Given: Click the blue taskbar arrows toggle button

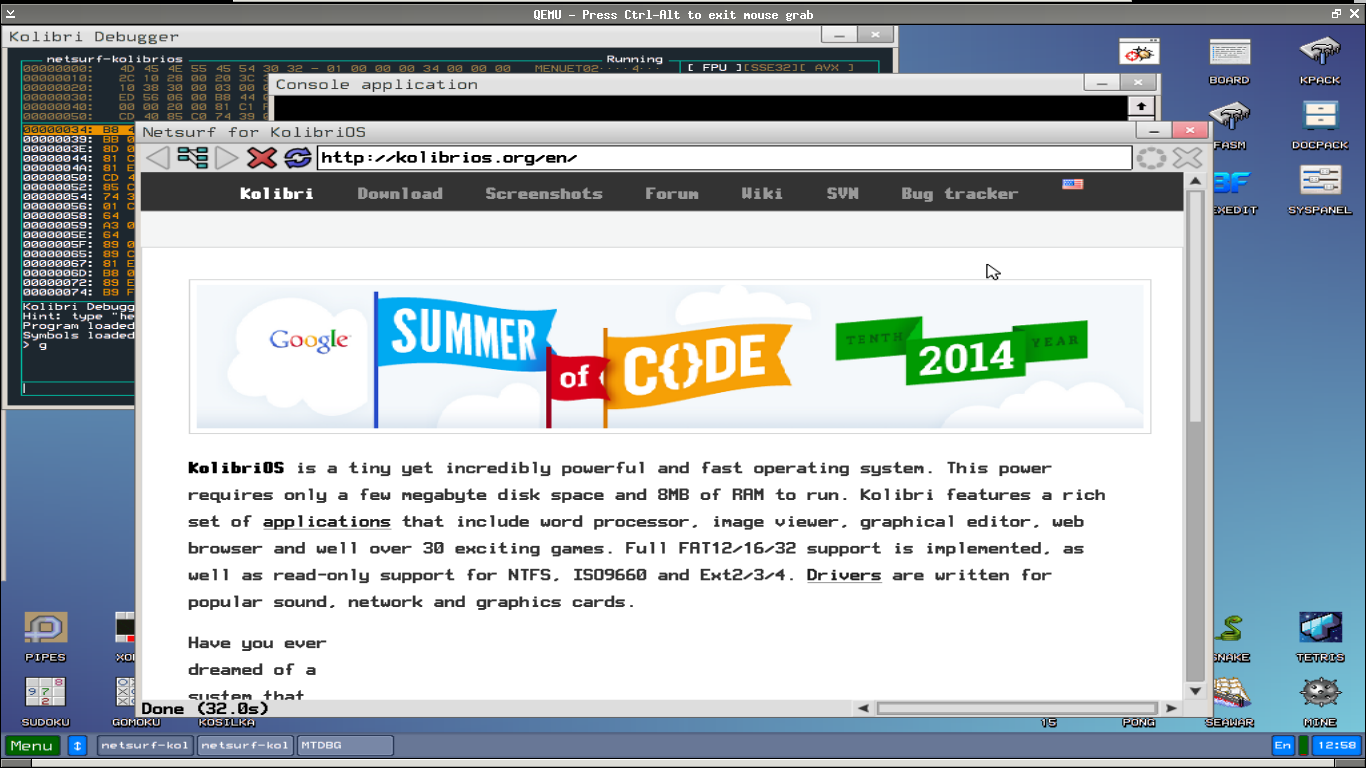Looking at the screenshot, I should pos(77,745).
